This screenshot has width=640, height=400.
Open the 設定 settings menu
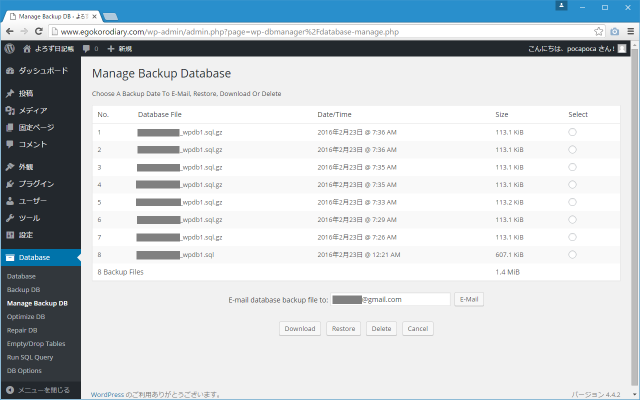click(26, 234)
